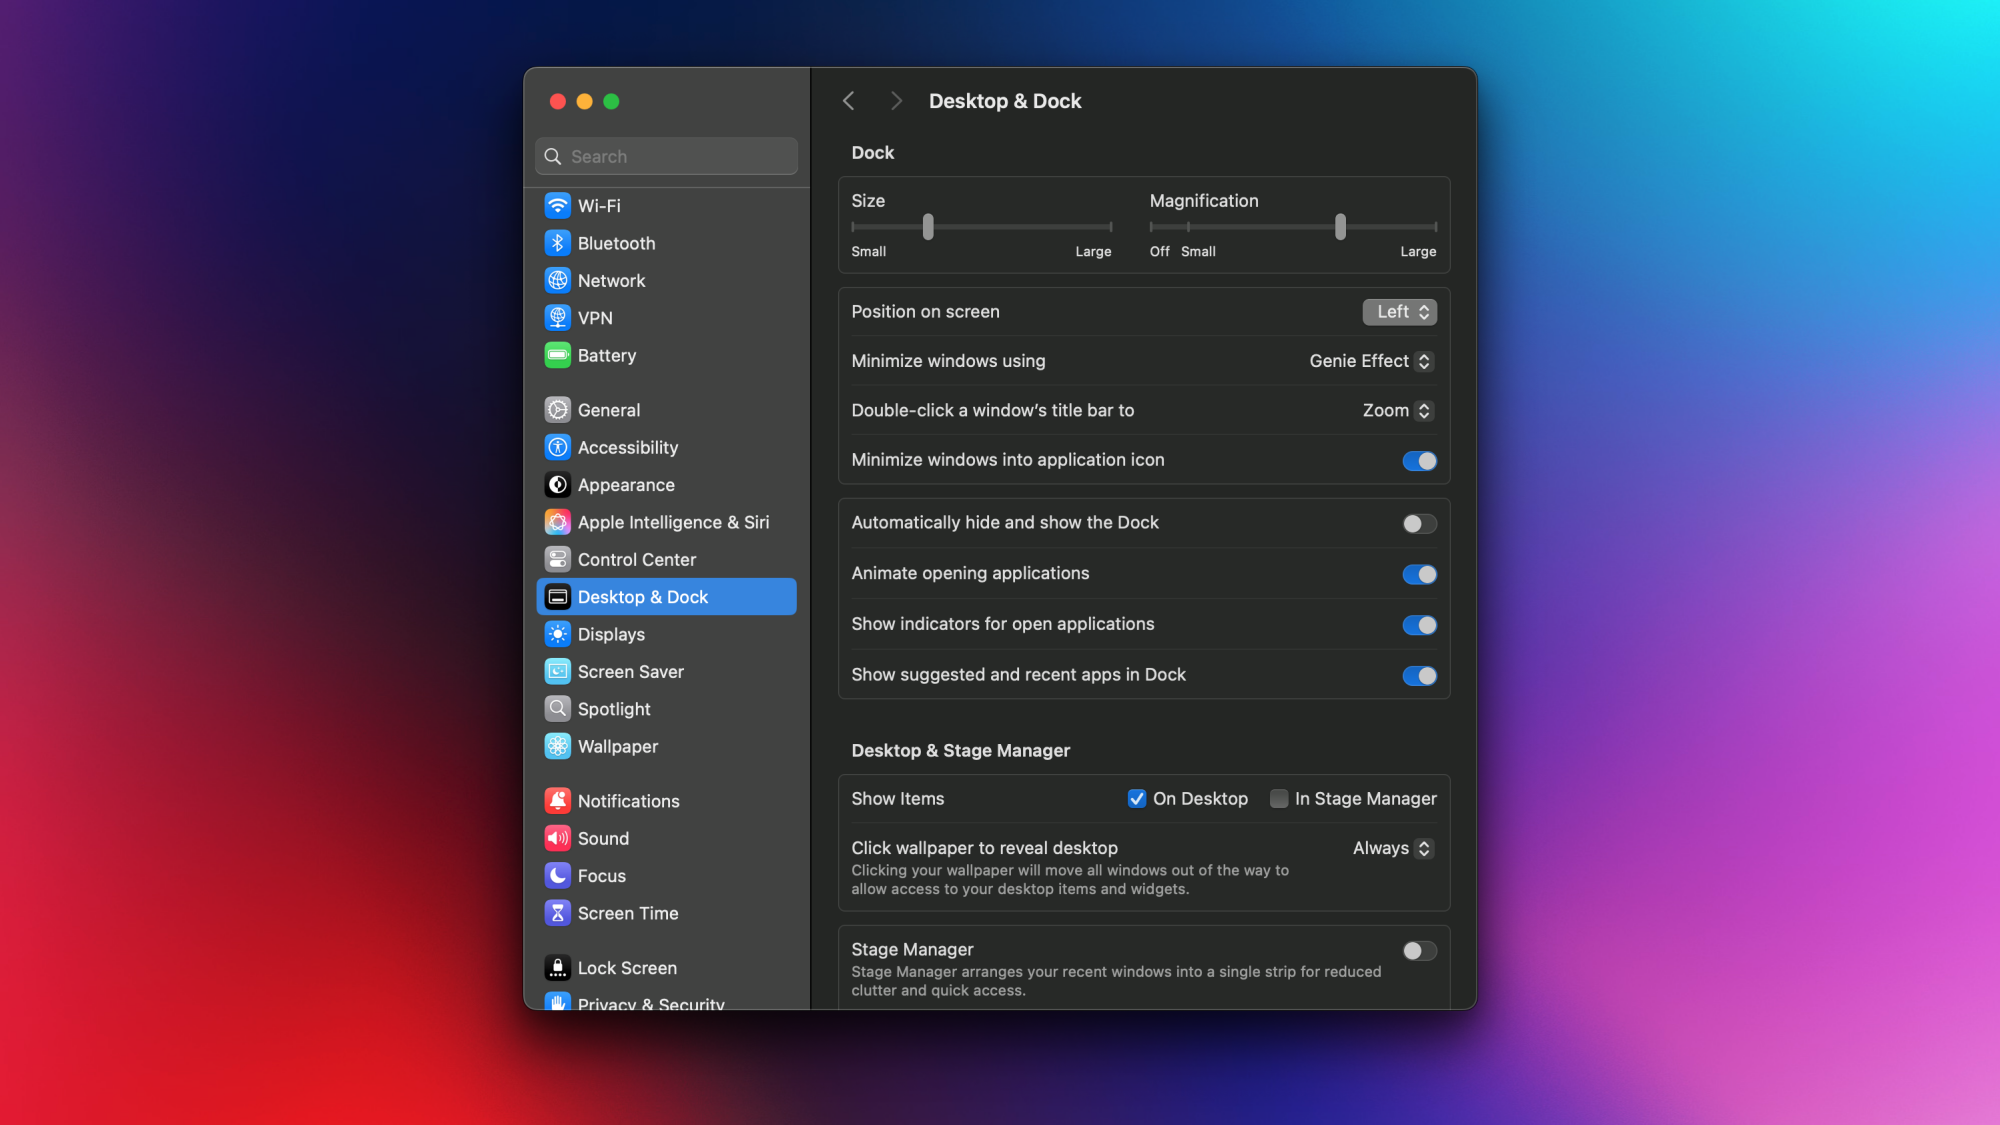Click the Accessibility icon
This screenshot has width=2000, height=1125.
(558, 447)
